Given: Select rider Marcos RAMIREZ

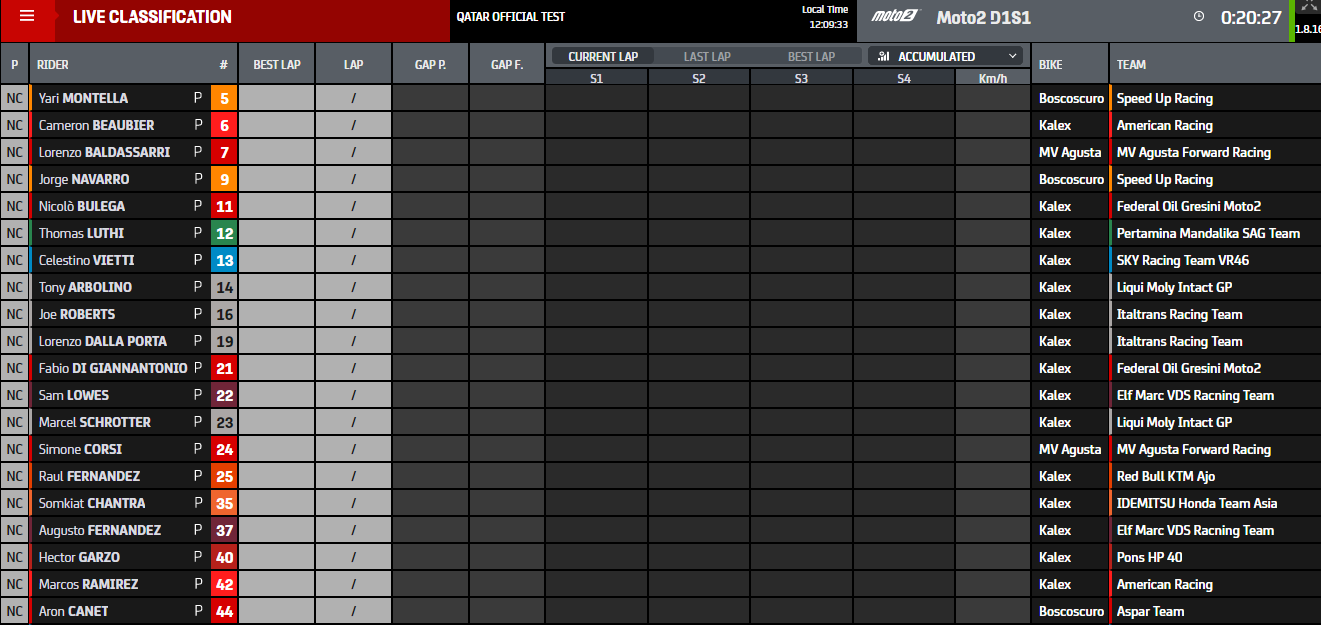Looking at the screenshot, I should click(88, 584).
